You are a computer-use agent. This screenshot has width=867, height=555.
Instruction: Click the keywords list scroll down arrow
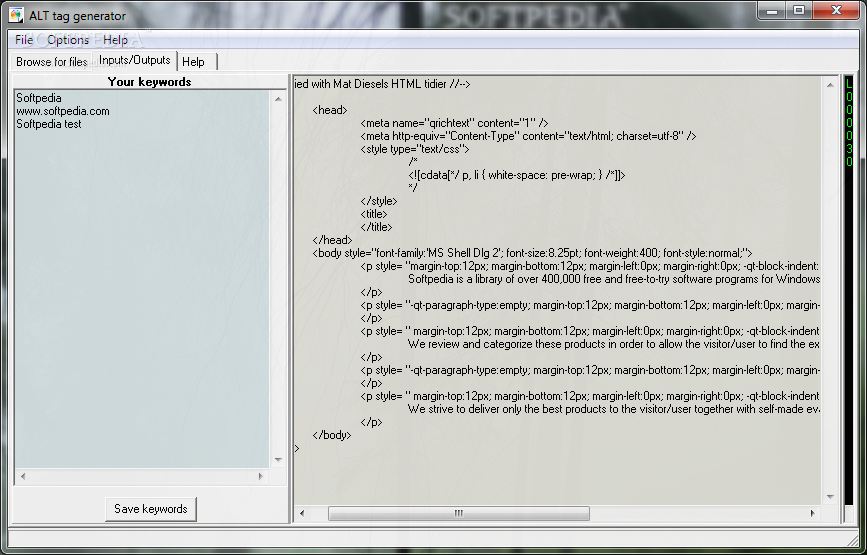[x=278, y=460]
